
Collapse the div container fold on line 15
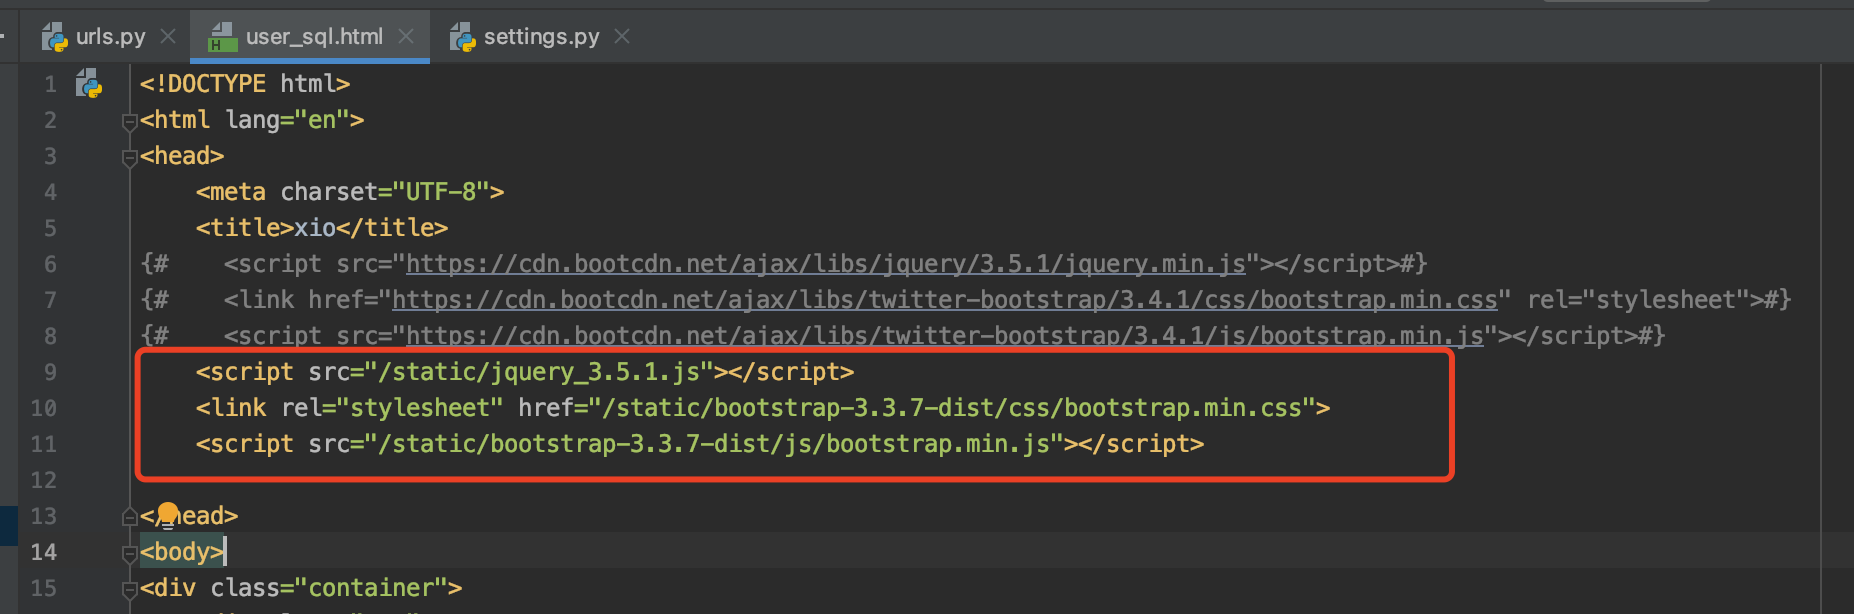pos(129,589)
